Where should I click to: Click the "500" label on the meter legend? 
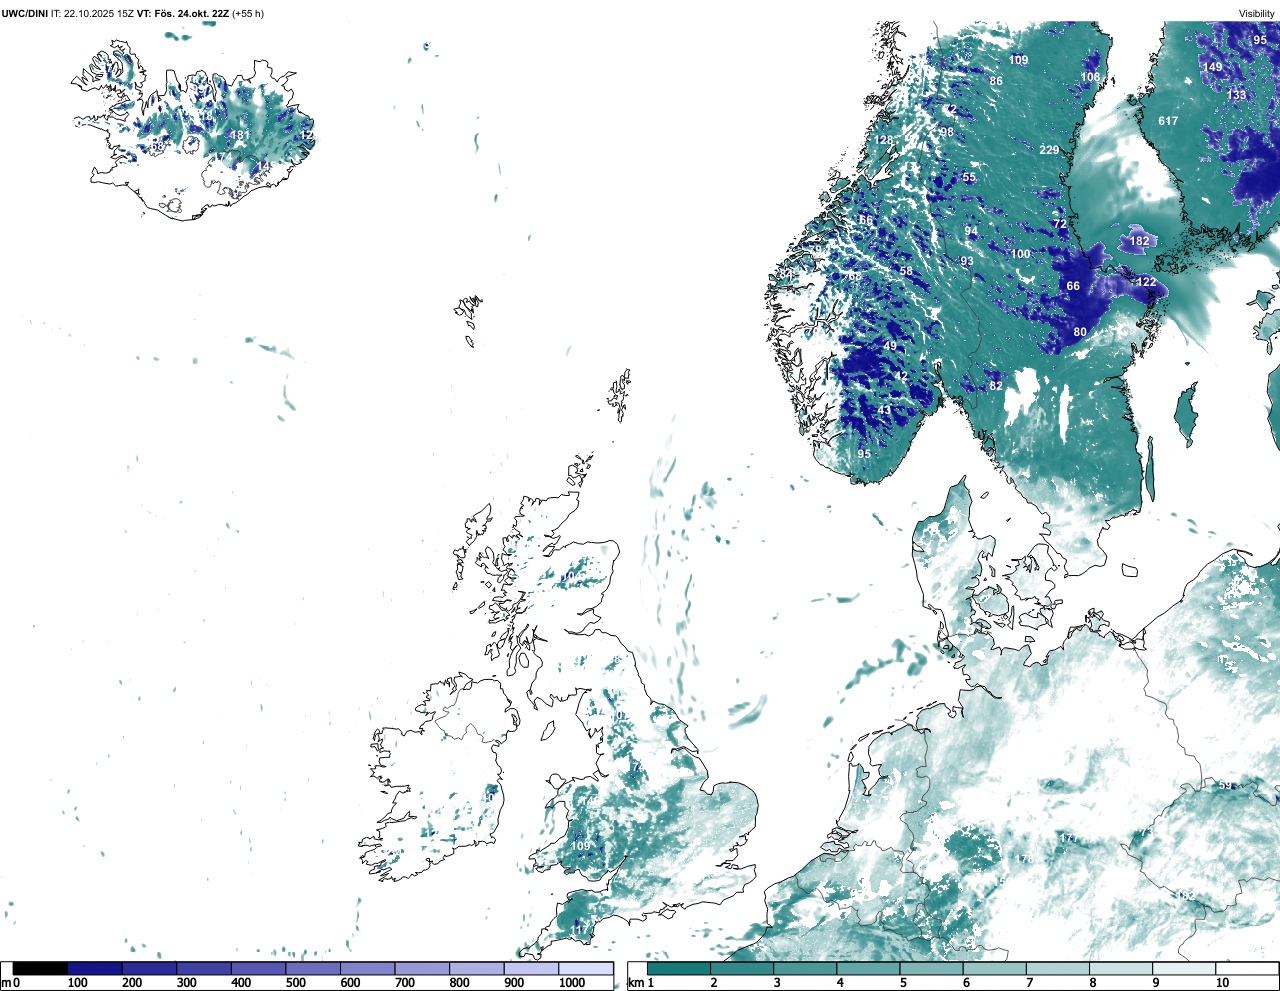(x=296, y=983)
